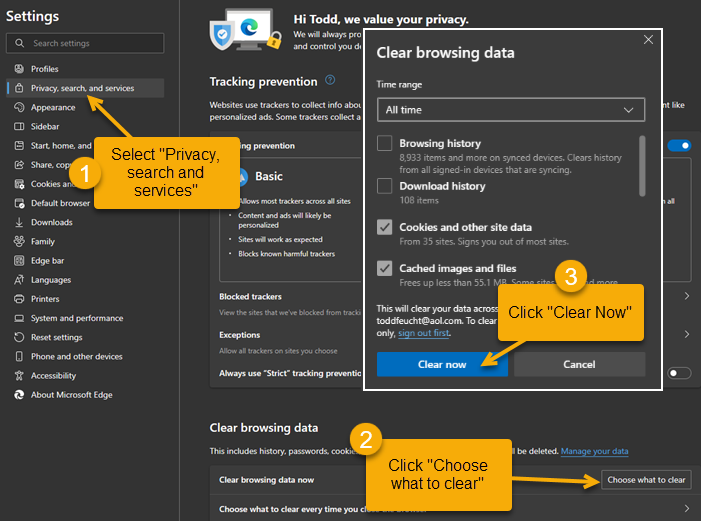Click the Profiles sidebar icon

(x=19, y=69)
